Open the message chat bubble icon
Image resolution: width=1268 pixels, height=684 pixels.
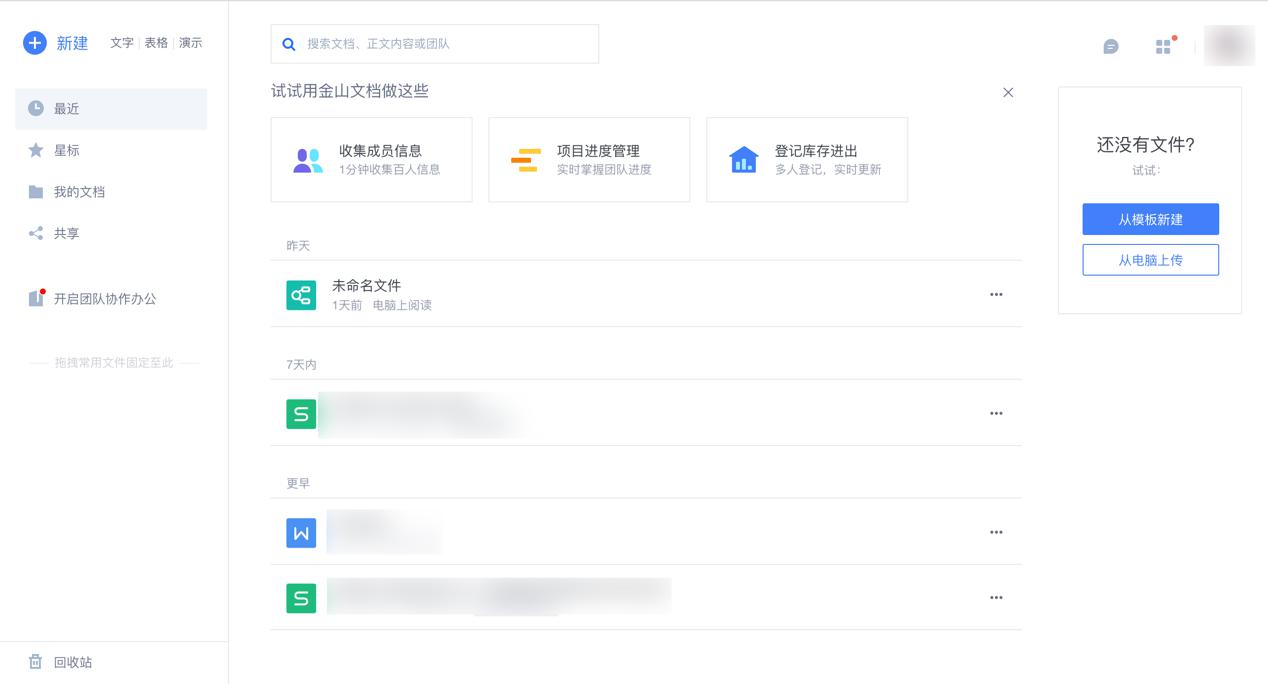tap(1110, 47)
